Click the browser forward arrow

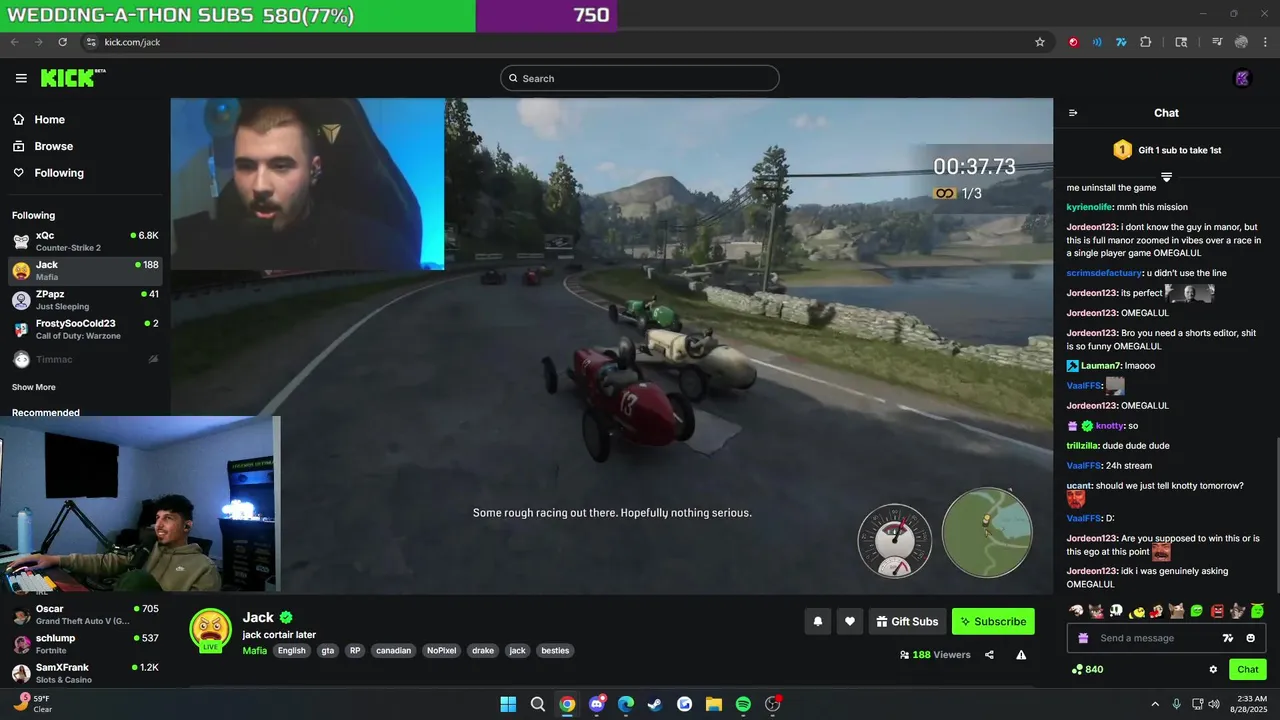[38, 42]
